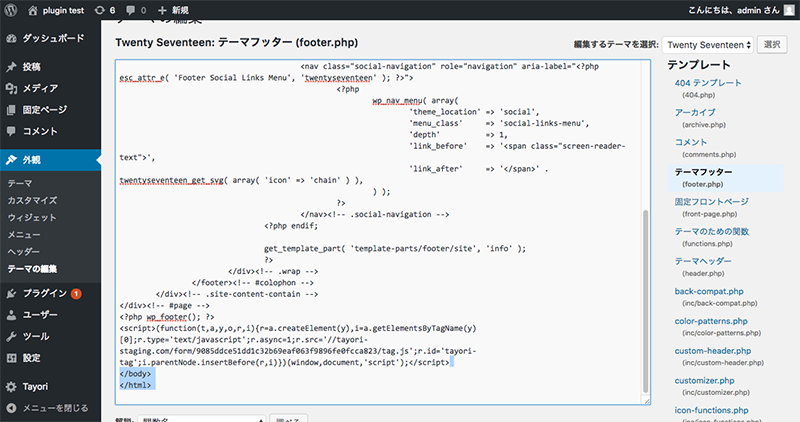The width and height of the screenshot is (800, 422).
Task: Click the <?php endif; line in editor
Action: tap(291, 226)
